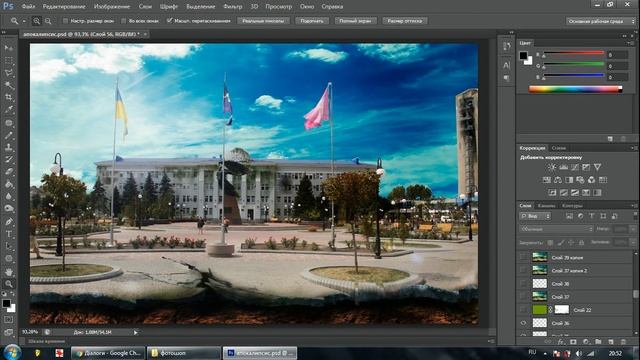Add a Curves adjustment
Screen dimensions: 640x360
[575, 167]
